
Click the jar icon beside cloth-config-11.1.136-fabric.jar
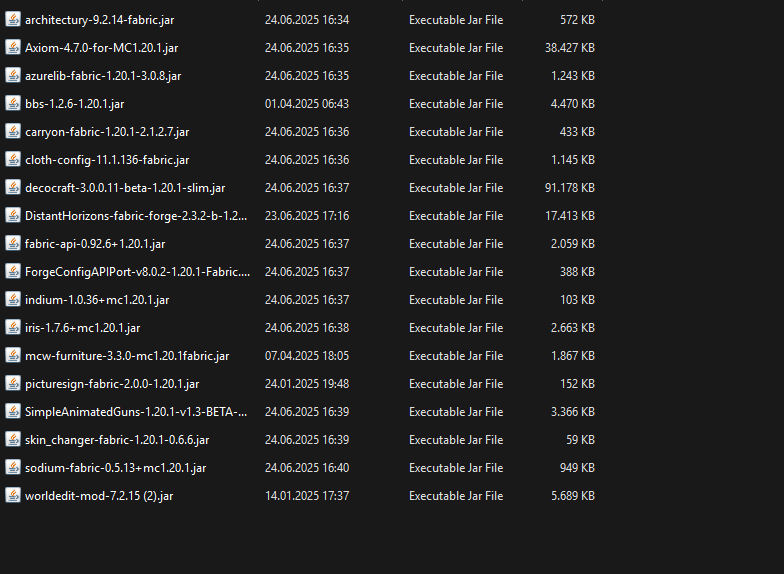[x=13, y=160]
